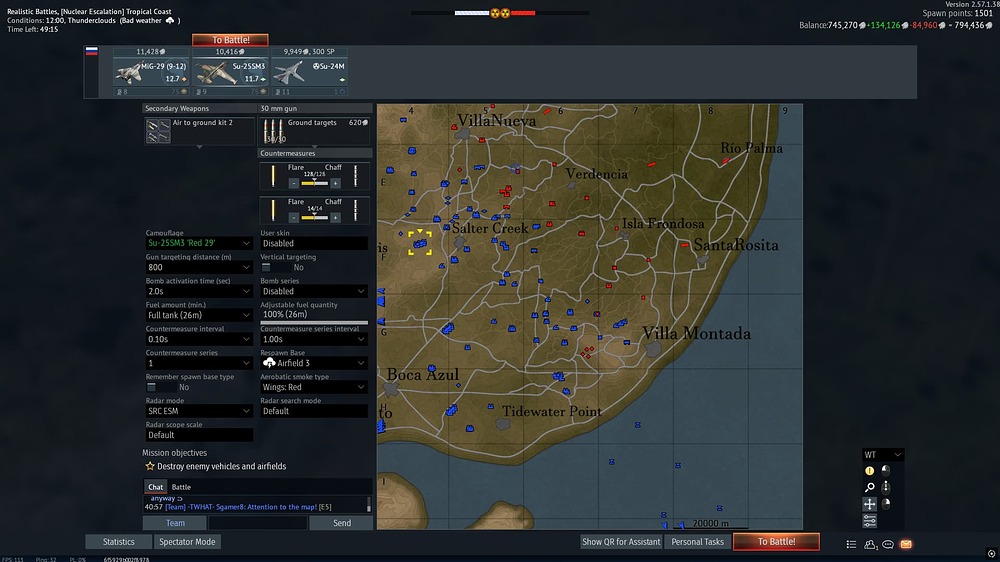The width and height of the screenshot is (1000, 562).
Task: Adjust the 128/128 flare-chaff ratio slider
Action: [x=314, y=183]
